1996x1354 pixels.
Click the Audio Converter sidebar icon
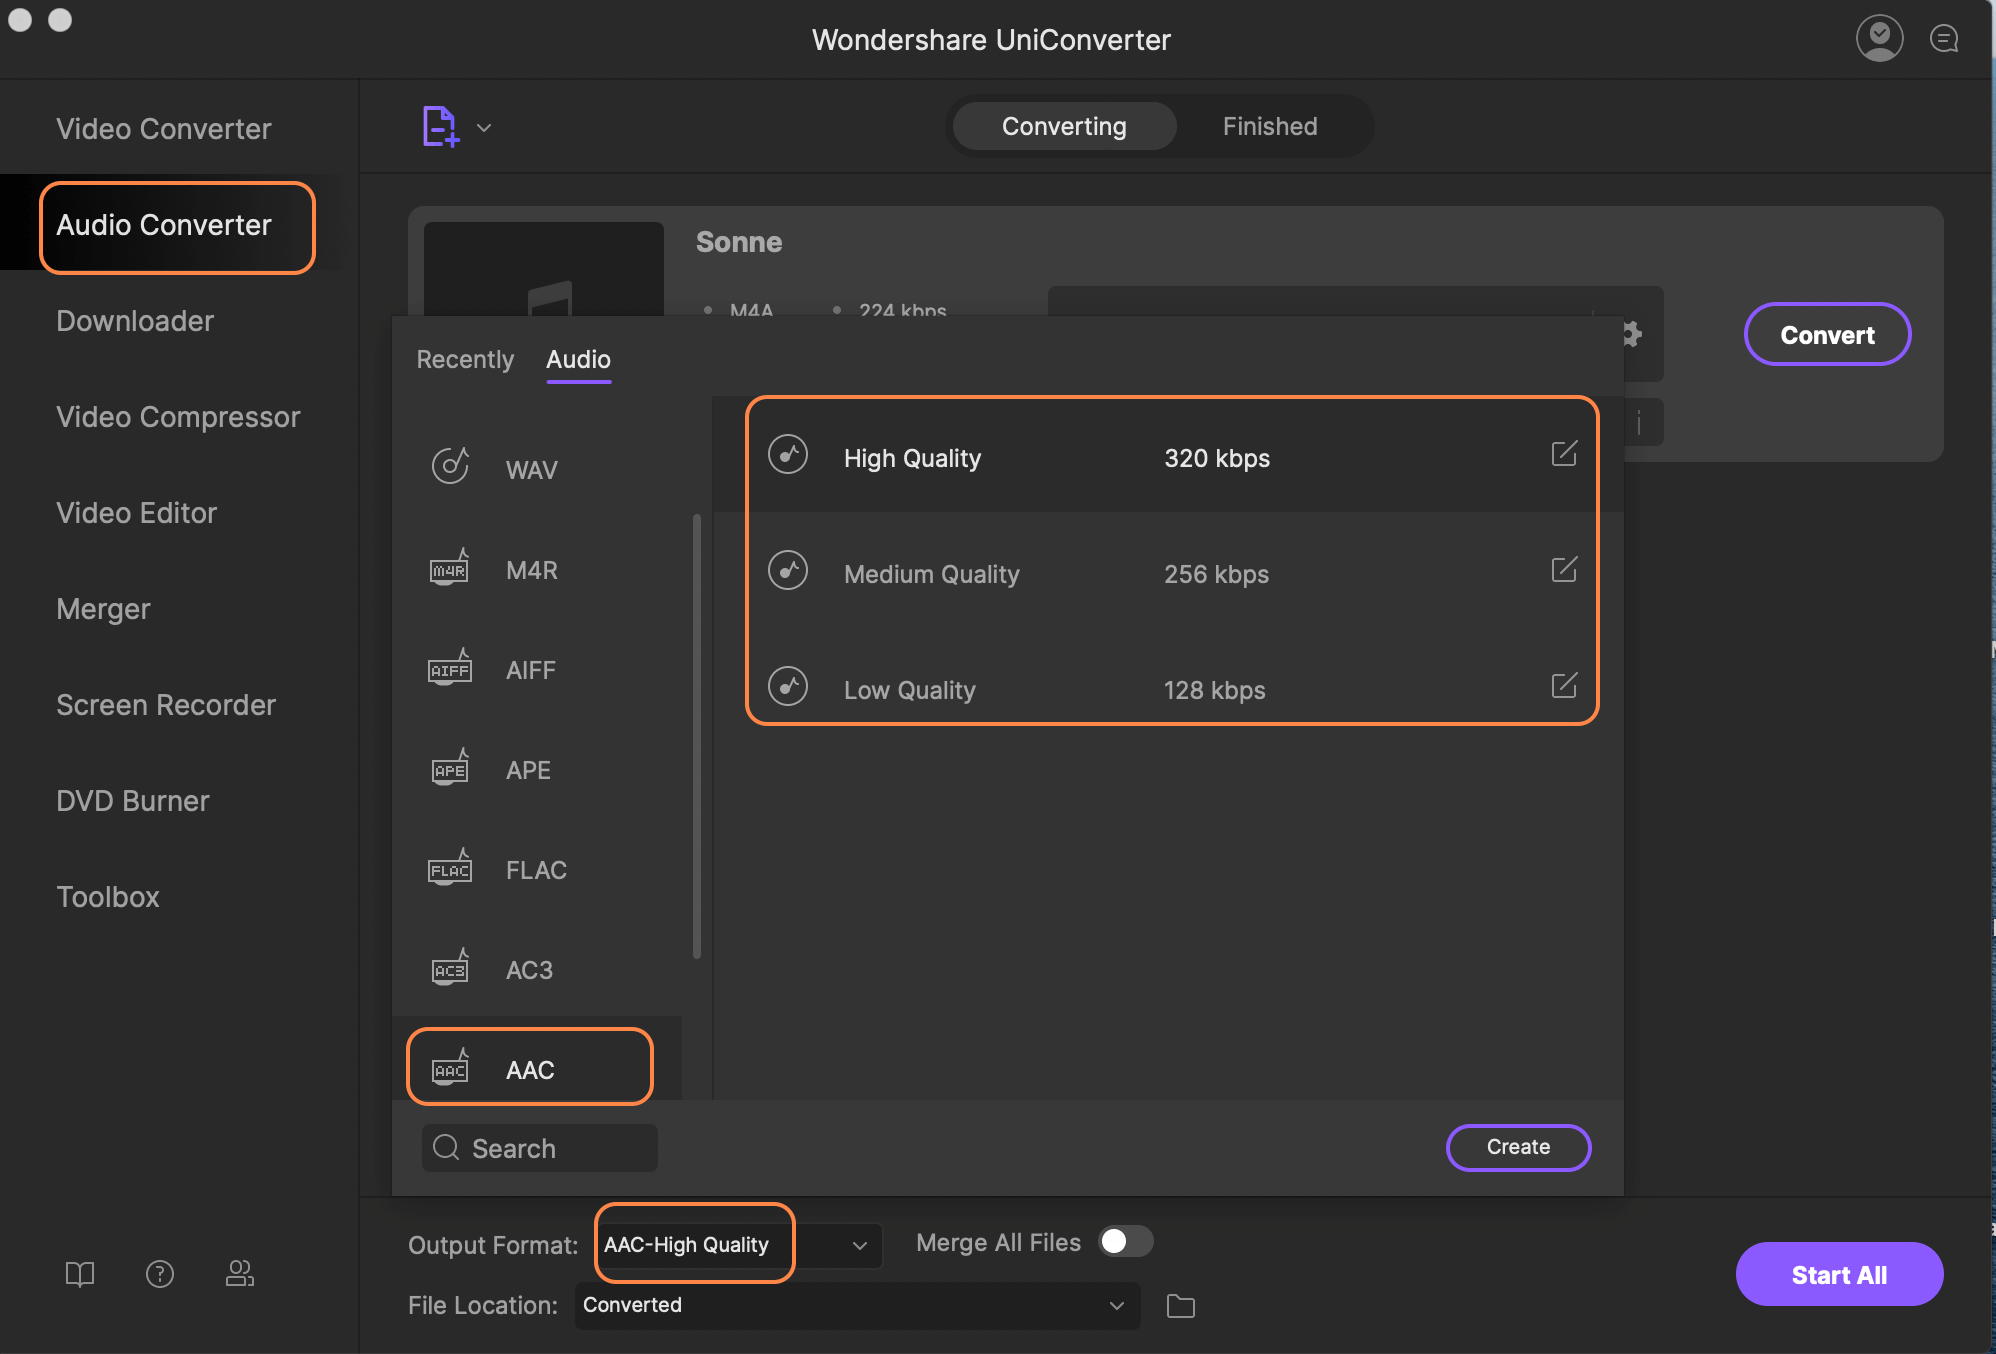(163, 224)
